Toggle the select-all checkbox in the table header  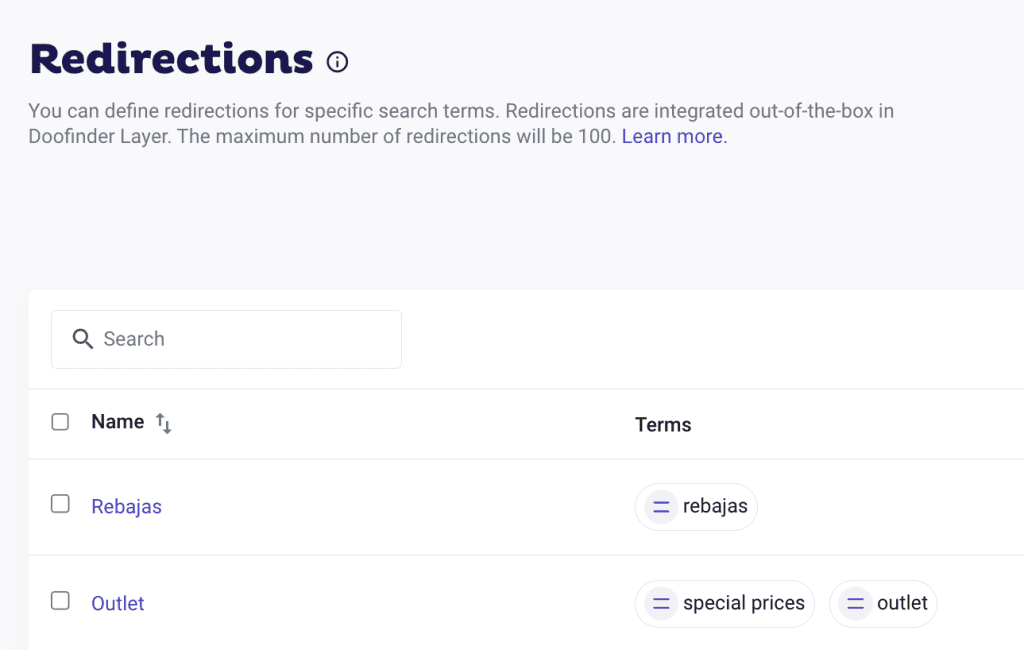[x=60, y=422]
